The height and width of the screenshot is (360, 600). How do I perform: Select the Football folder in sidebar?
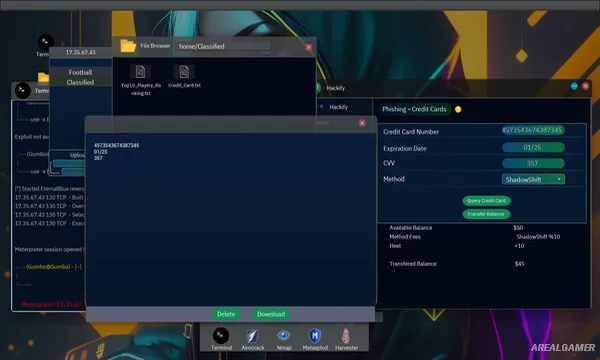[80, 72]
